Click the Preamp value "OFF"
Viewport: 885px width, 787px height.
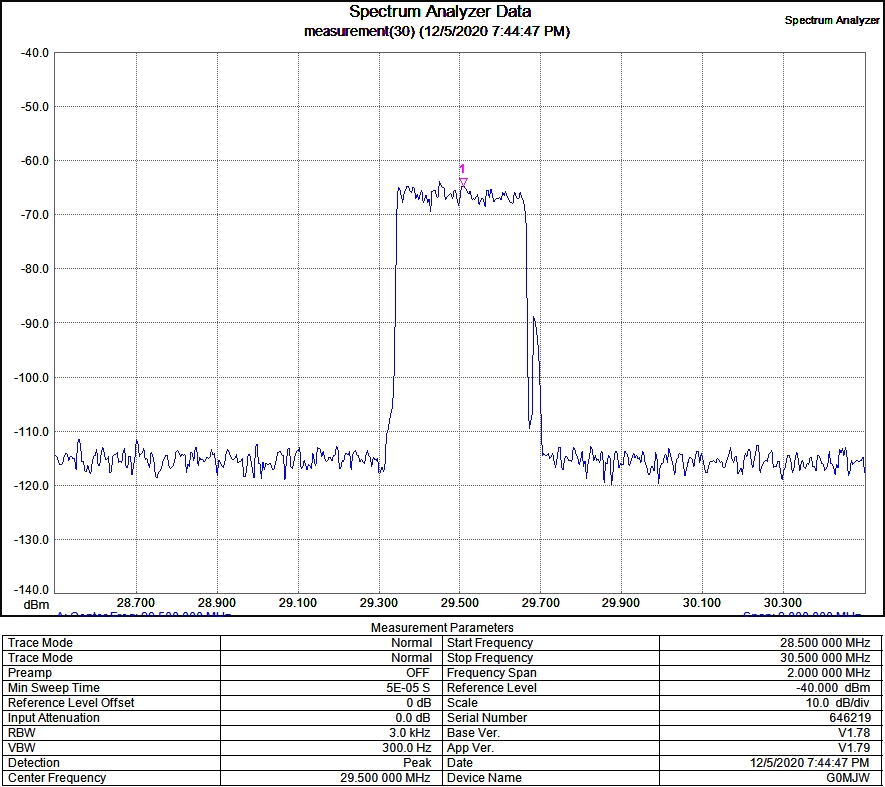(418, 673)
